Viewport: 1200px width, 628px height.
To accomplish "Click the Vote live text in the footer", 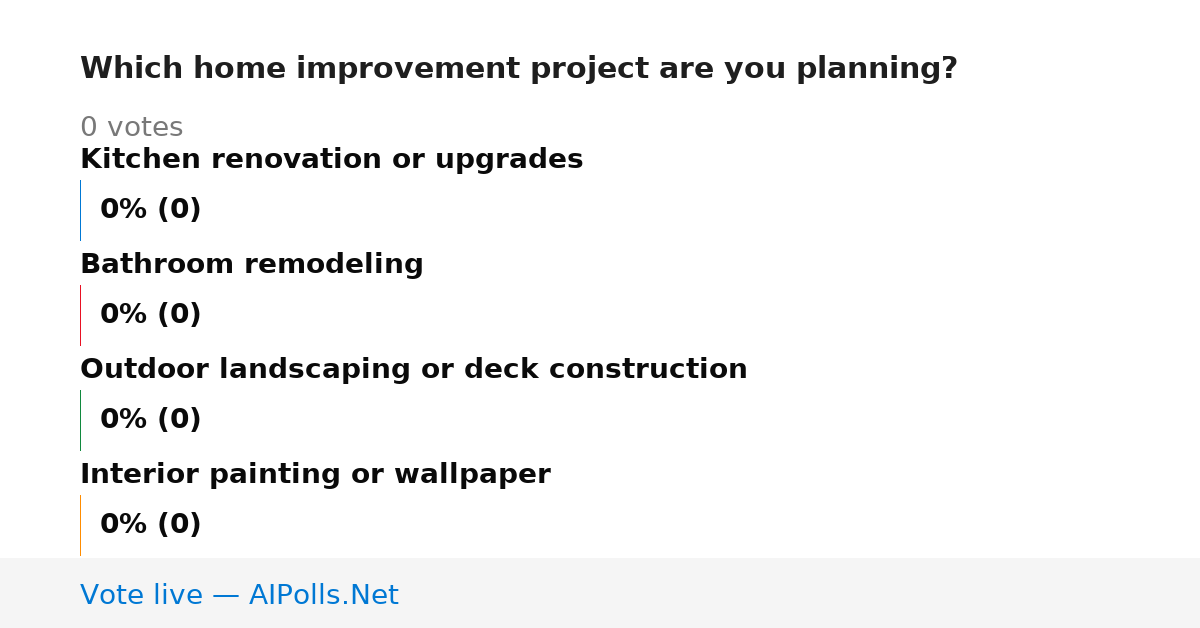I will tap(141, 595).
